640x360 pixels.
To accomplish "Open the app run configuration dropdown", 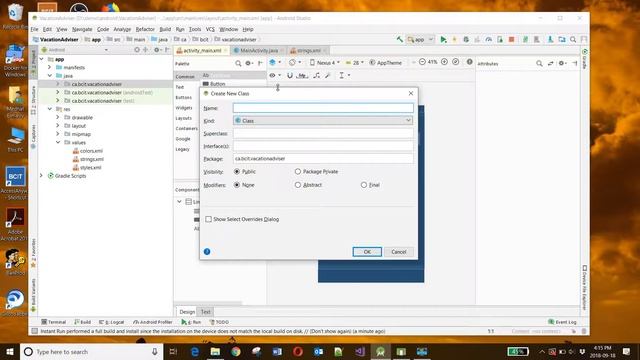I will tap(420, 40).
